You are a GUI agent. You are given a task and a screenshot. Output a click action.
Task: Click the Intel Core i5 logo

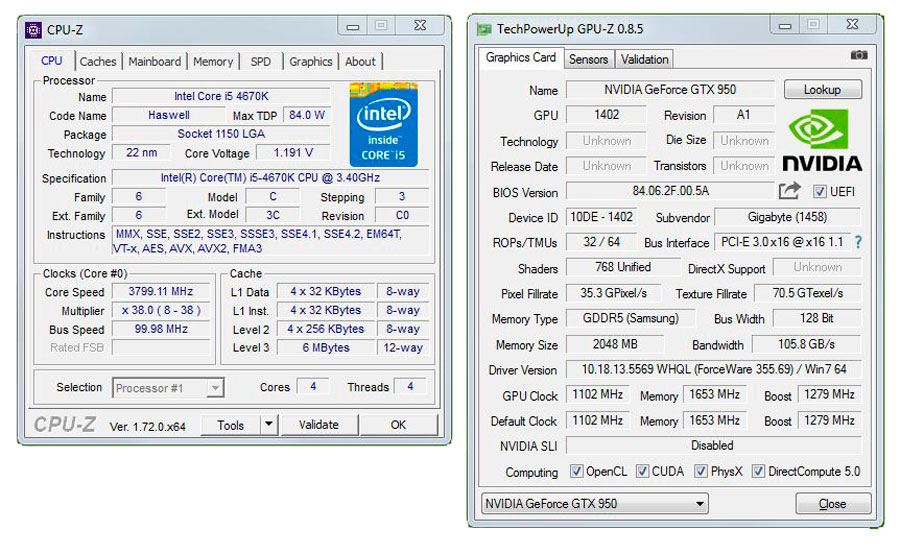(383, 125)
